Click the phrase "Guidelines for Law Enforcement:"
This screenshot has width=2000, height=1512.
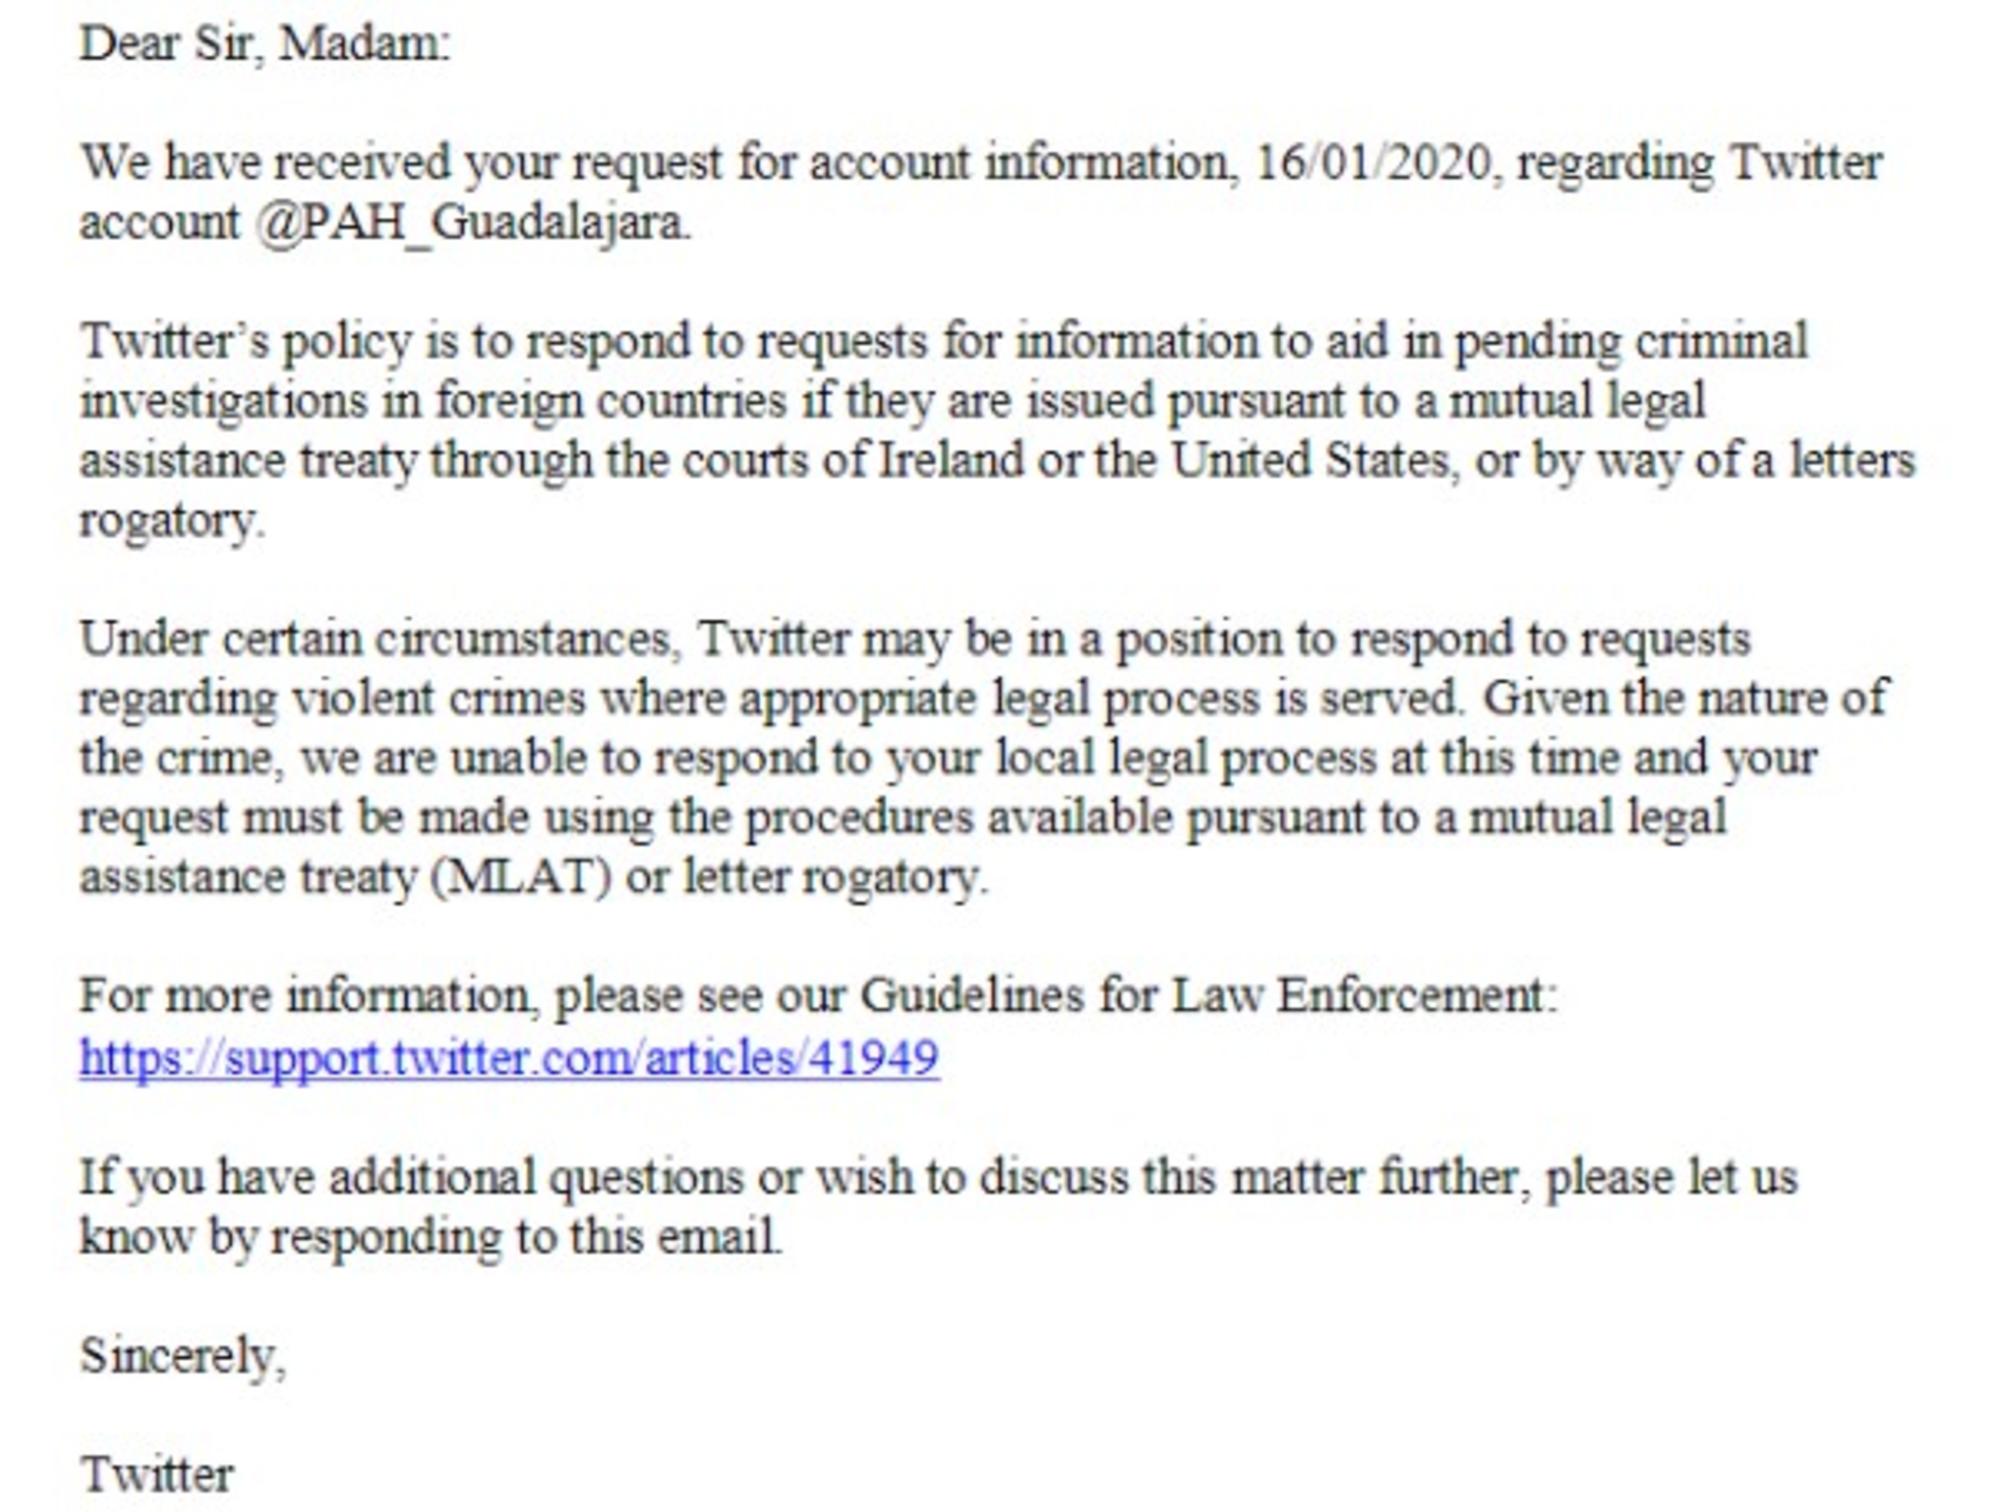(x=1208, y=996)
